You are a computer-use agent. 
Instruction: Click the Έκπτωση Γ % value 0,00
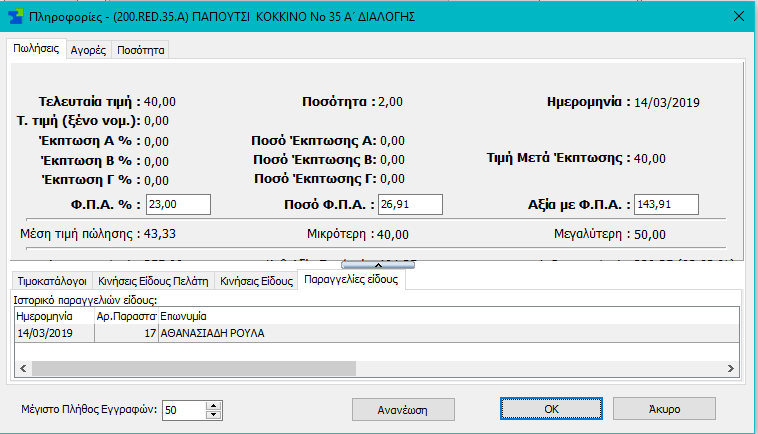pyautogui.click(x=156, y=181)
